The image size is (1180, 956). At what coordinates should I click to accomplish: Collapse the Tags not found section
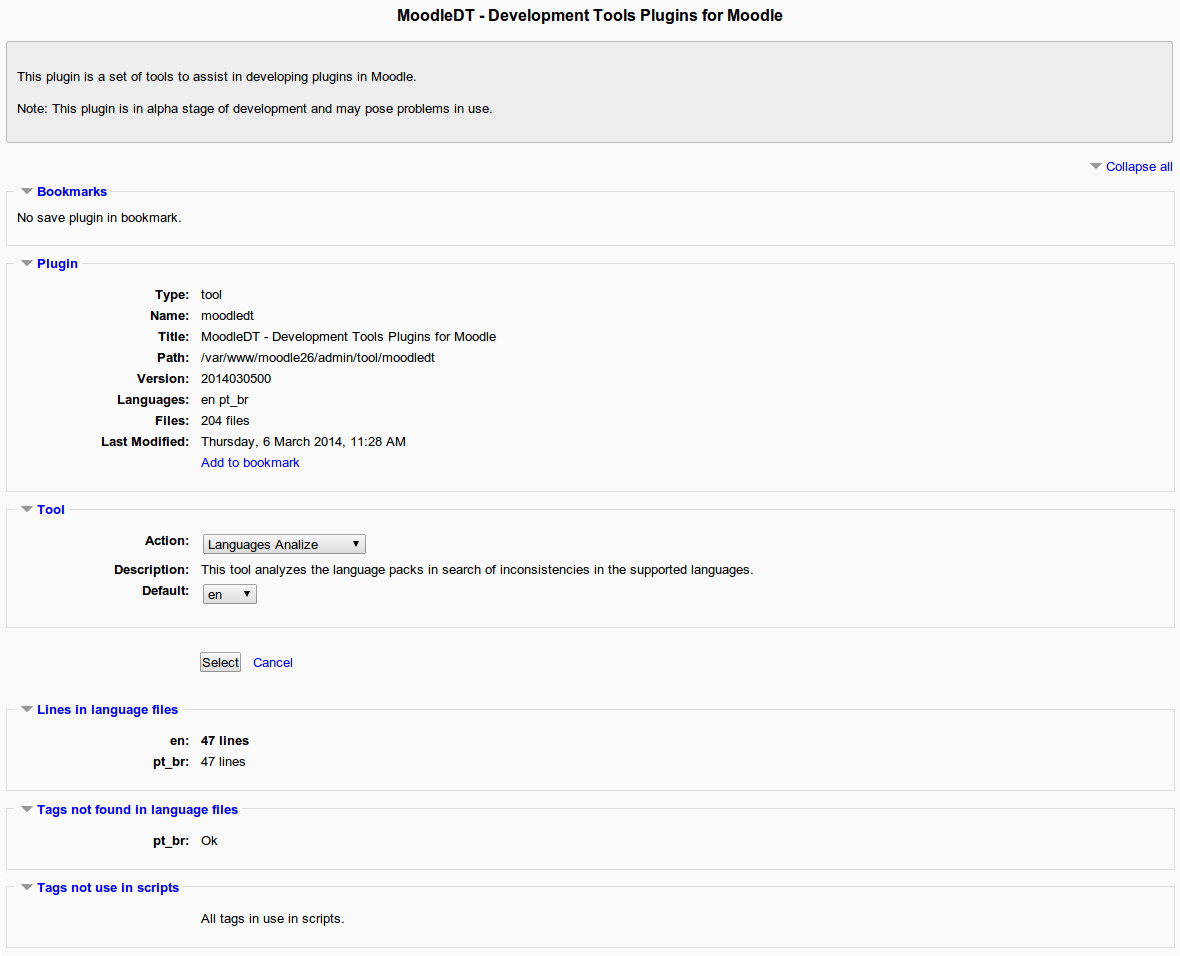pyautogui.click(x=26, y=808)
